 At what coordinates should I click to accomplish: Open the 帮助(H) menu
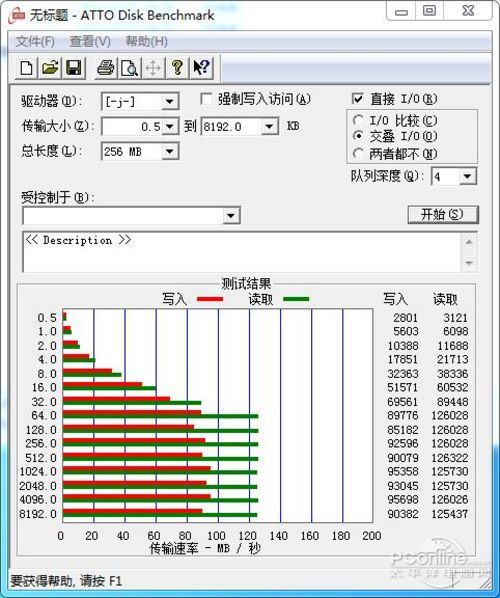(x=146, y=42)
